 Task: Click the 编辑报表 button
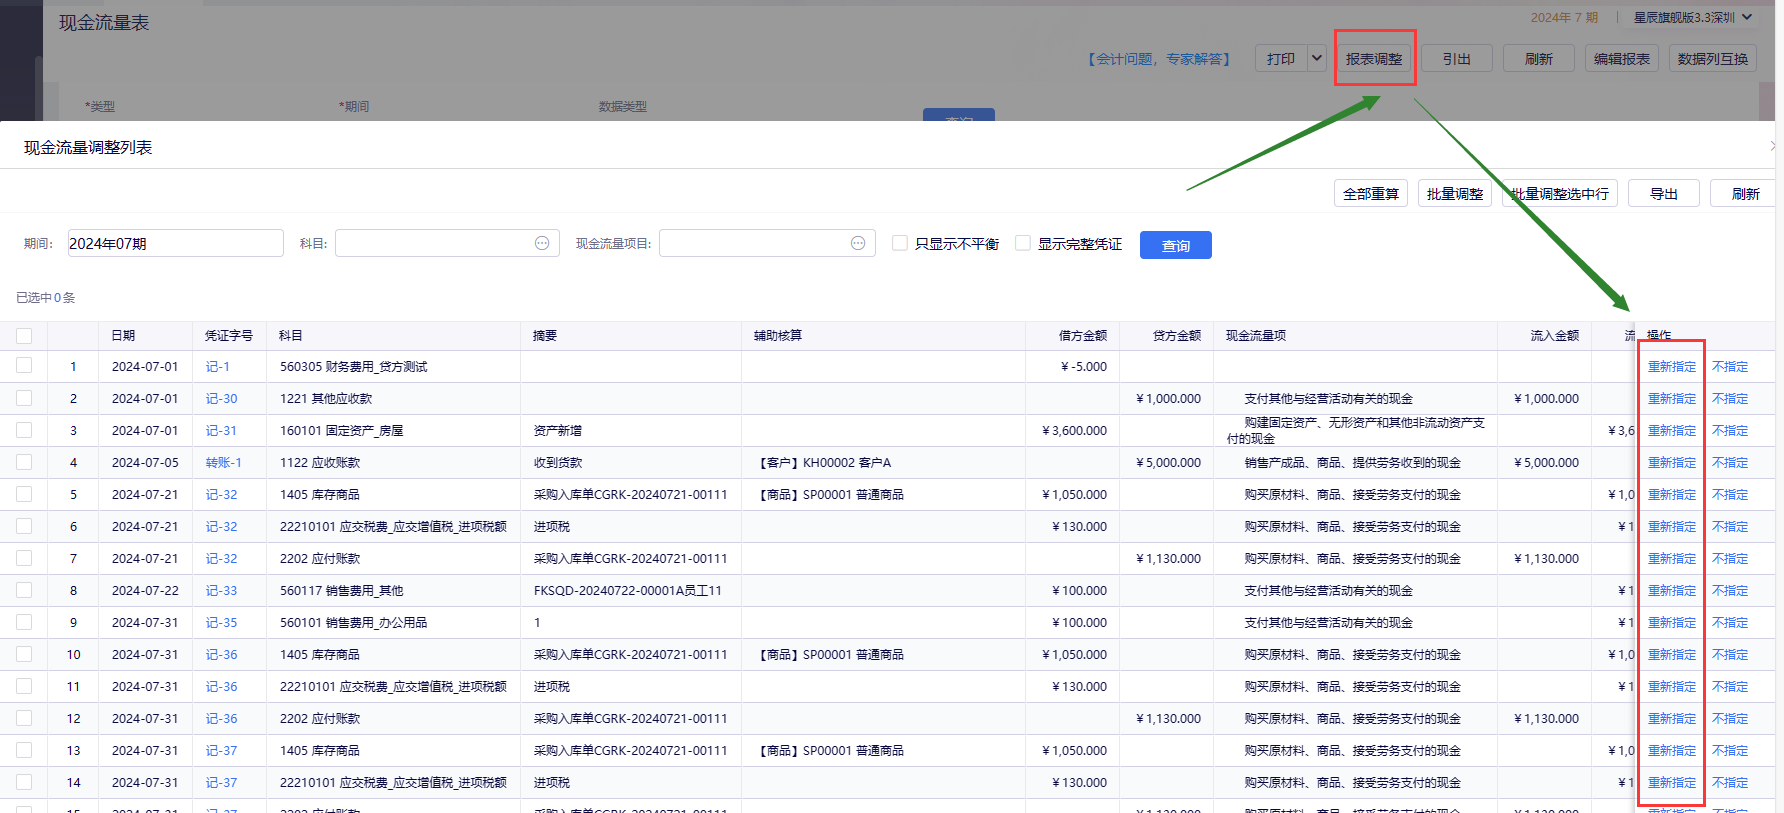(1621, 59)
